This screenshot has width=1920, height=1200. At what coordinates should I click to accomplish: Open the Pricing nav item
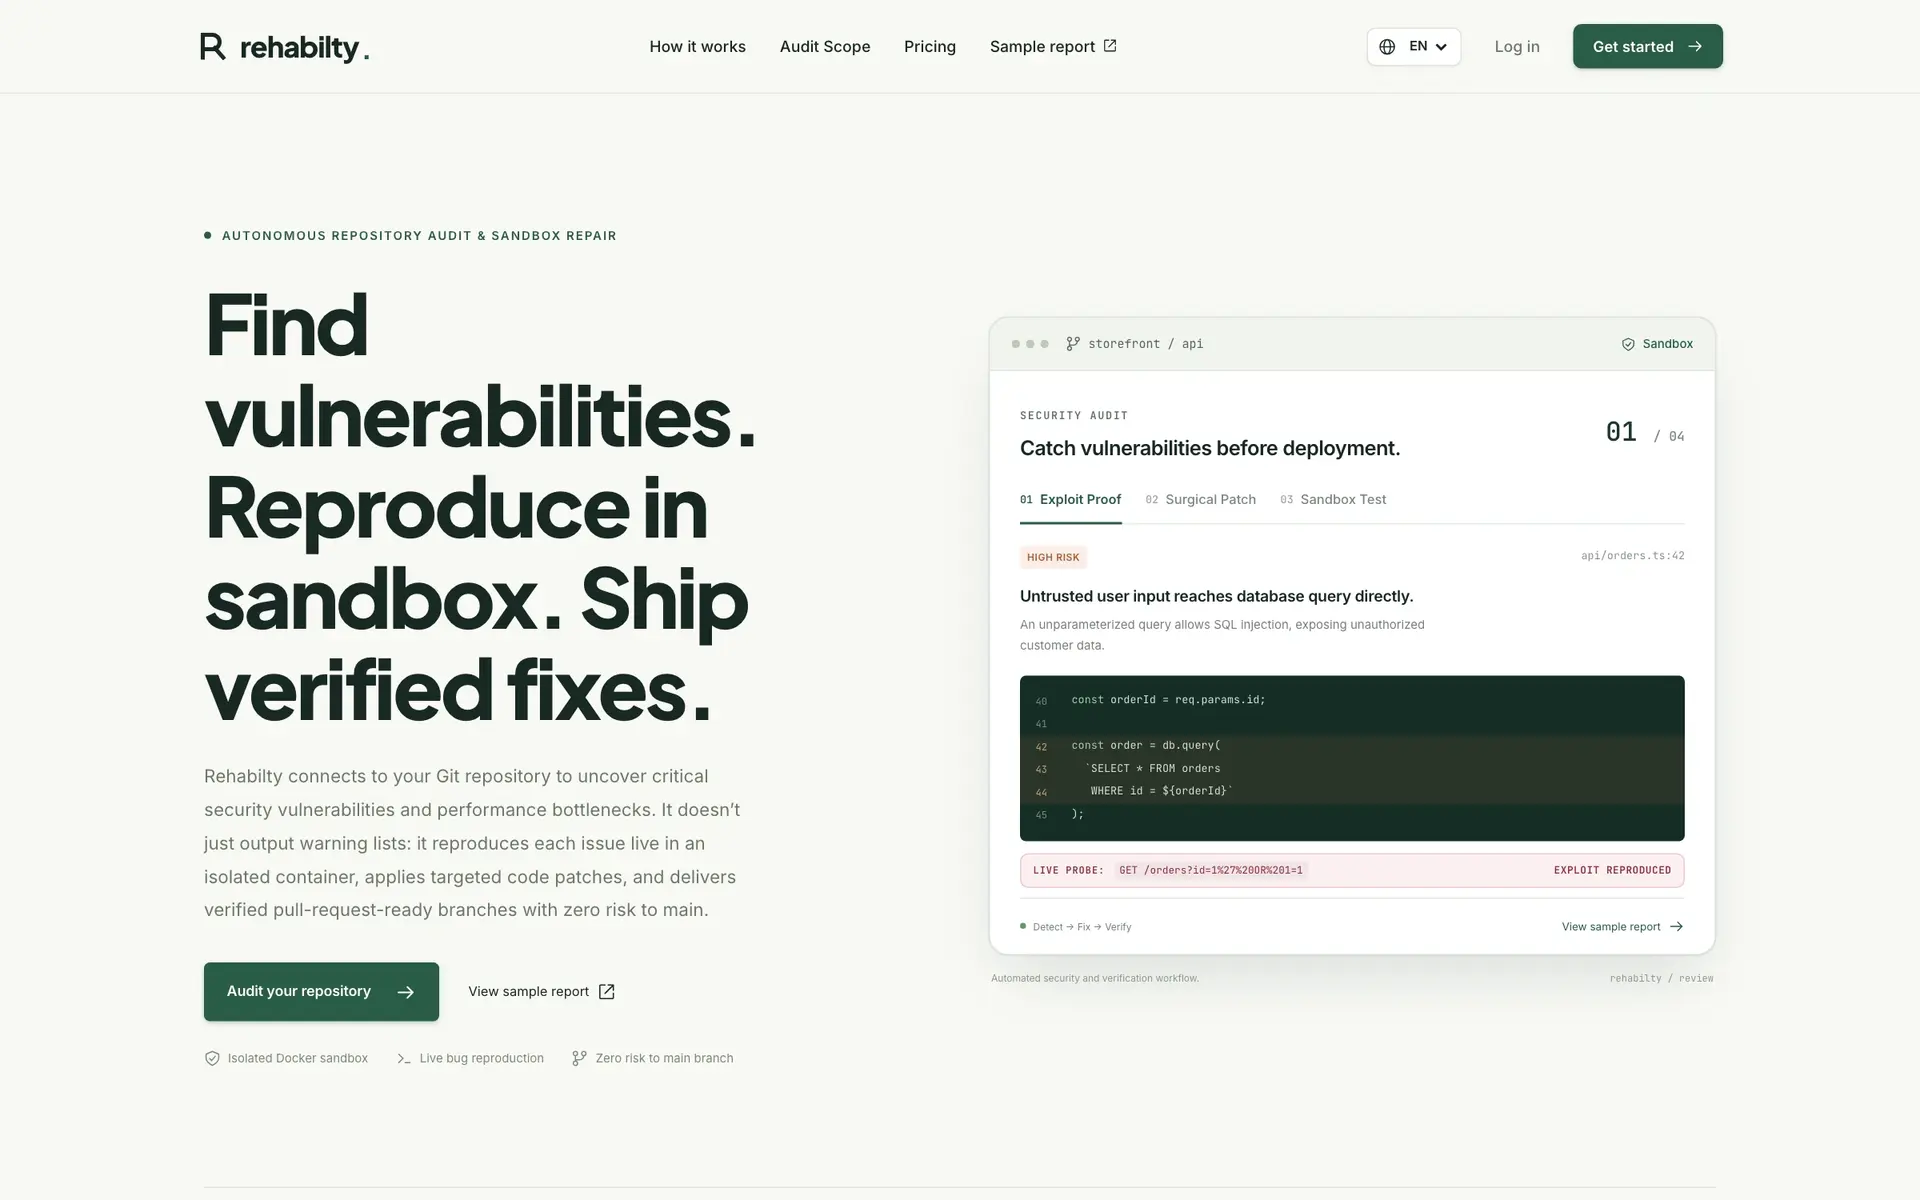pyautogui.click(x=930, y=47)
